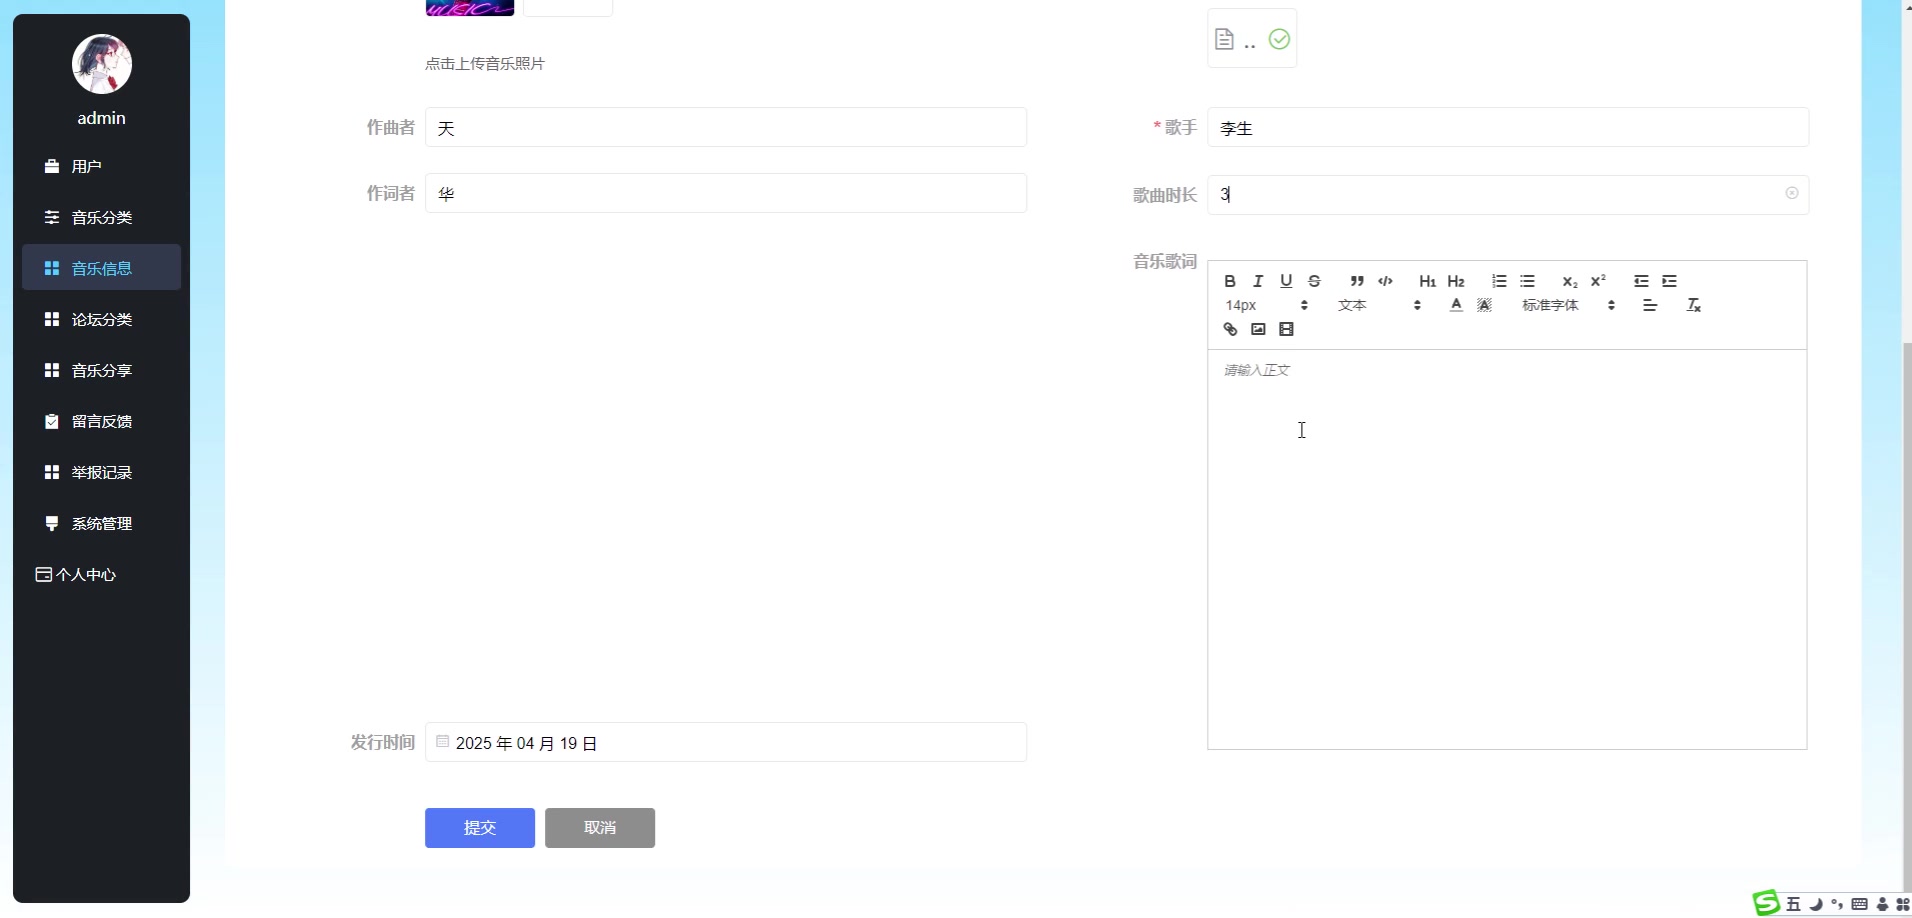
Task: Apply subscript formatting in the editor
Action: [x=1568, y=281]
